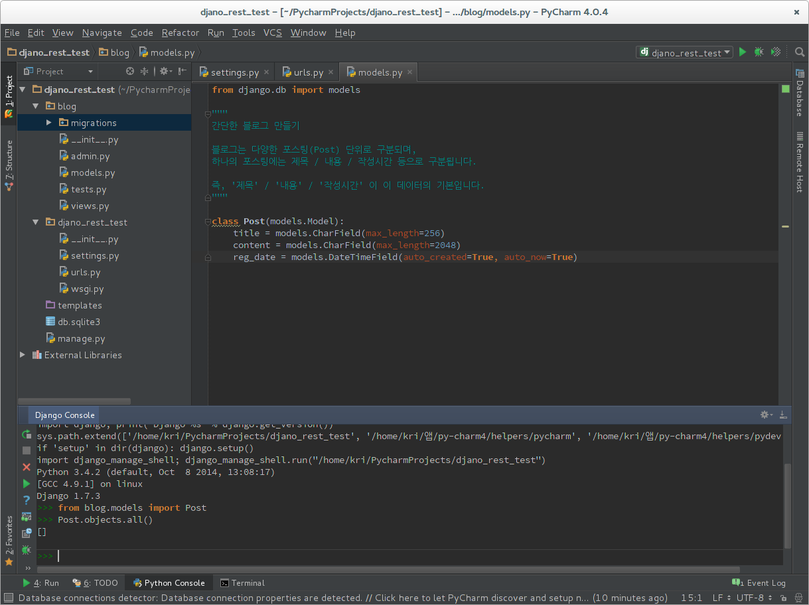This screenshot has height=605, width=809.
Task: Hide the Project tool window
Action: (x=182, y=71)
